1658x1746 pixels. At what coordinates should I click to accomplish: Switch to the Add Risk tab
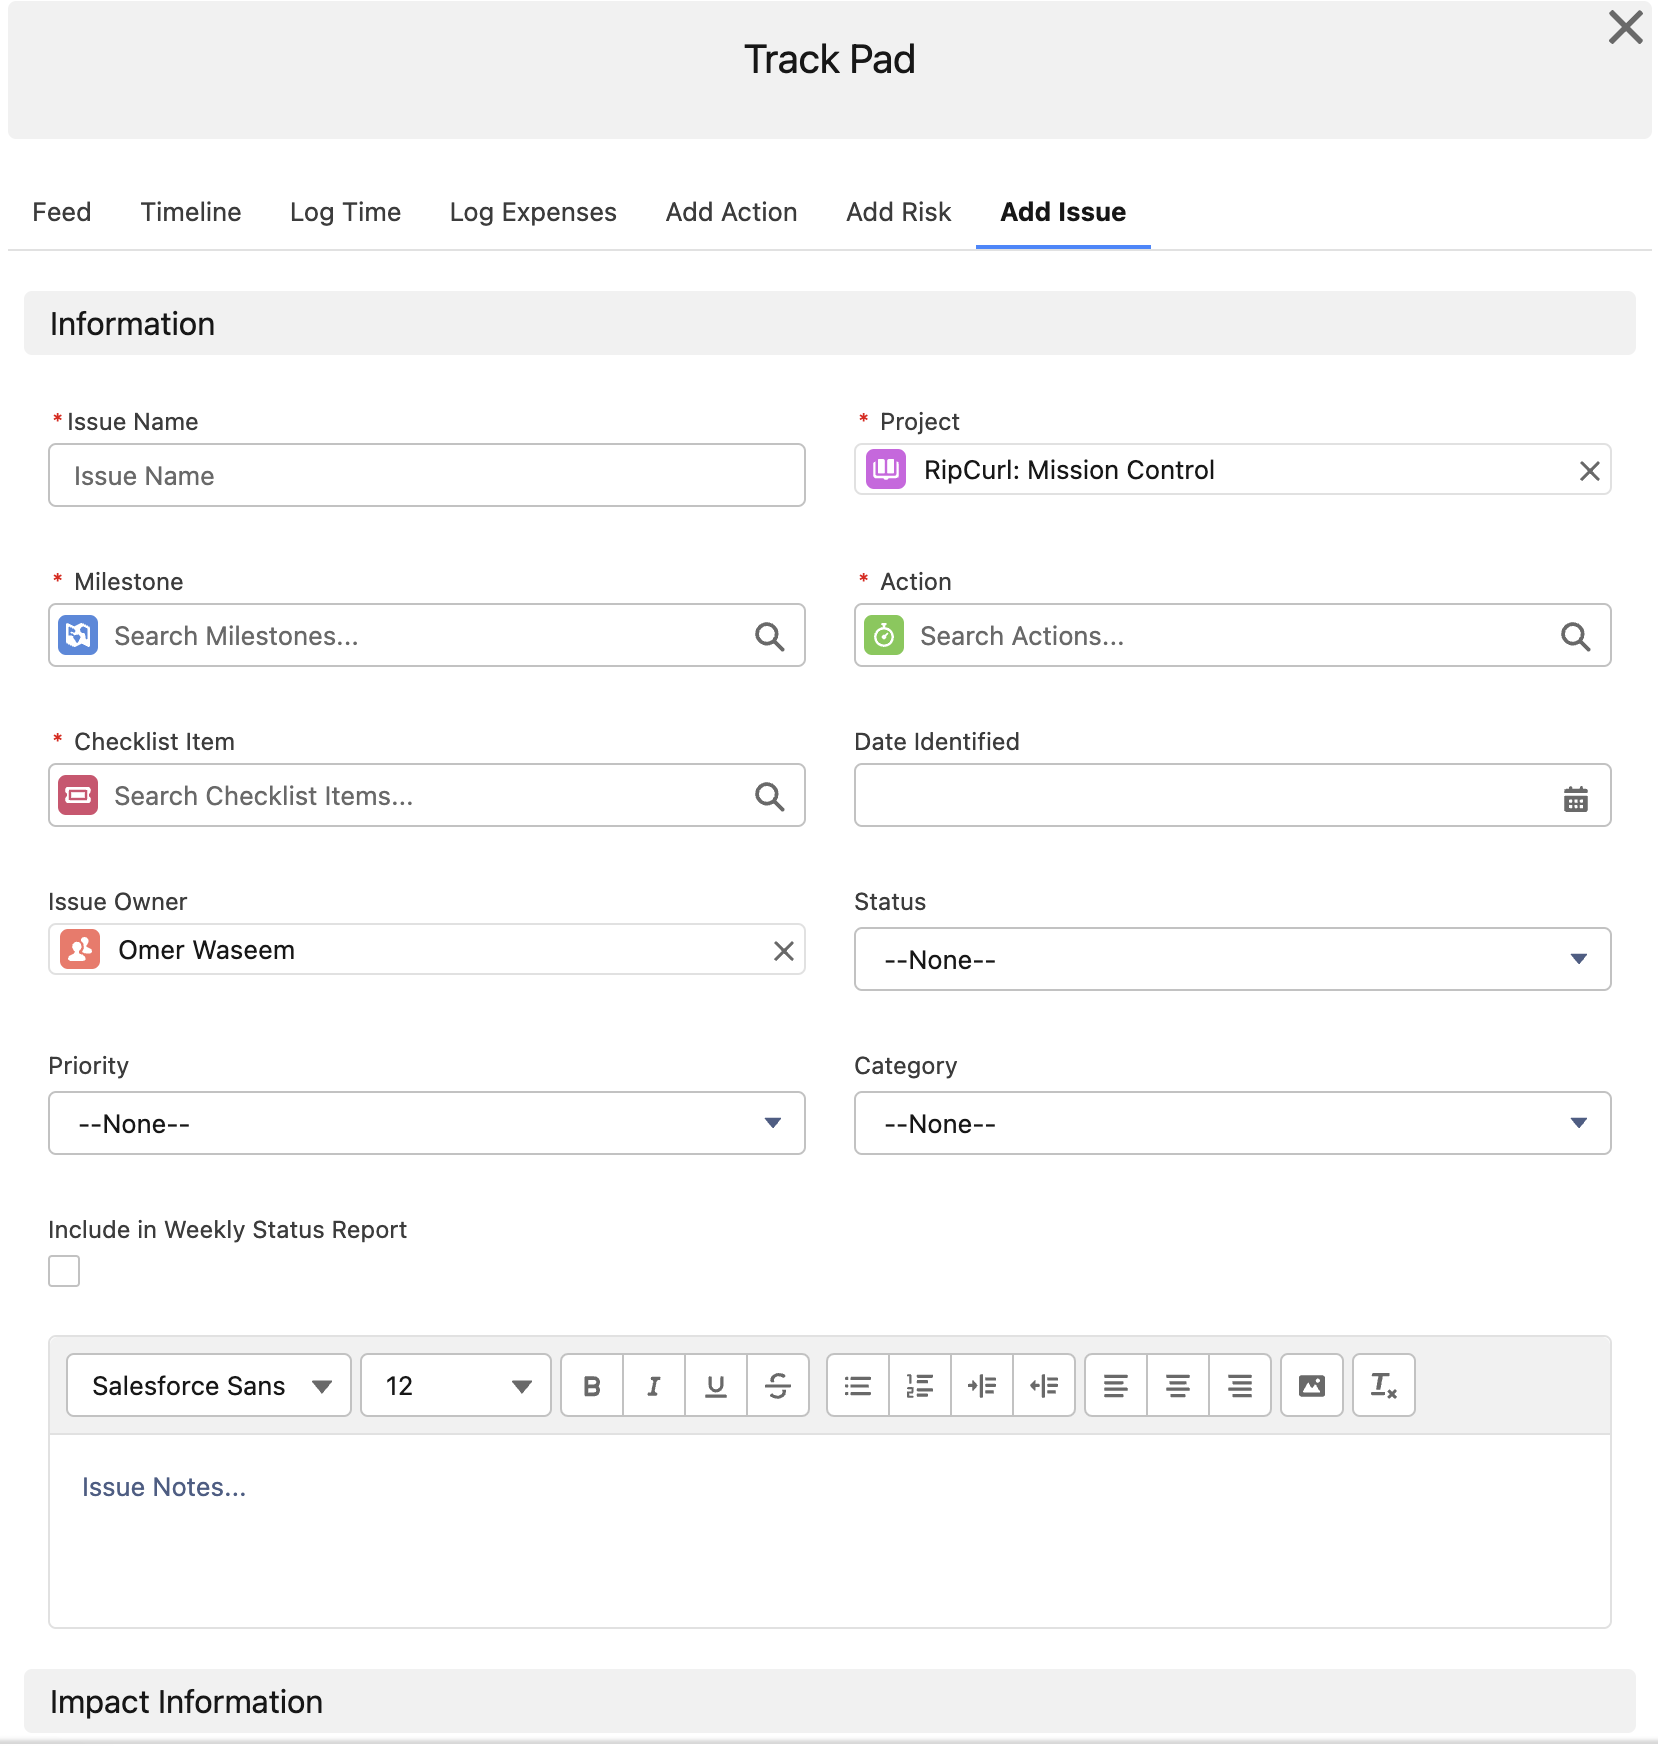898,212
